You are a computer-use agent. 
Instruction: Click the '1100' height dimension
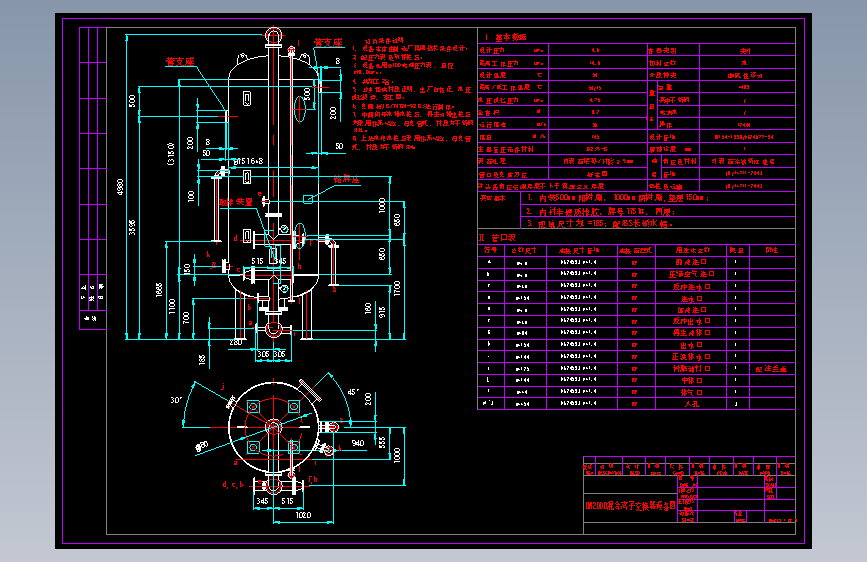(172, 306)
